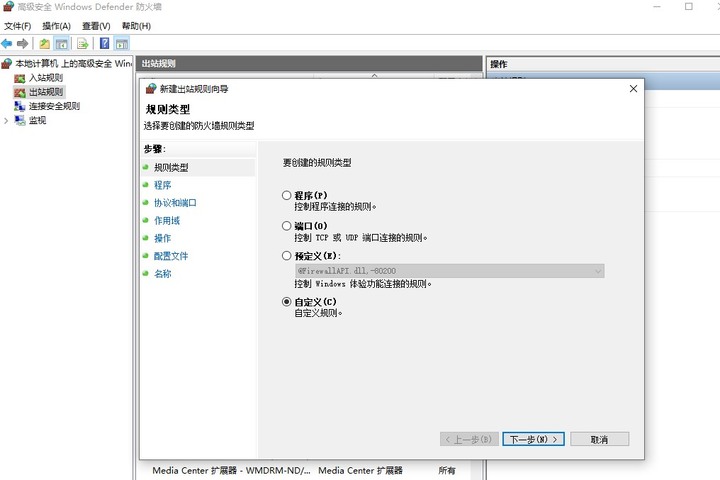
Task: Select the 端口(O) radio button
Action: coord(287,226)
